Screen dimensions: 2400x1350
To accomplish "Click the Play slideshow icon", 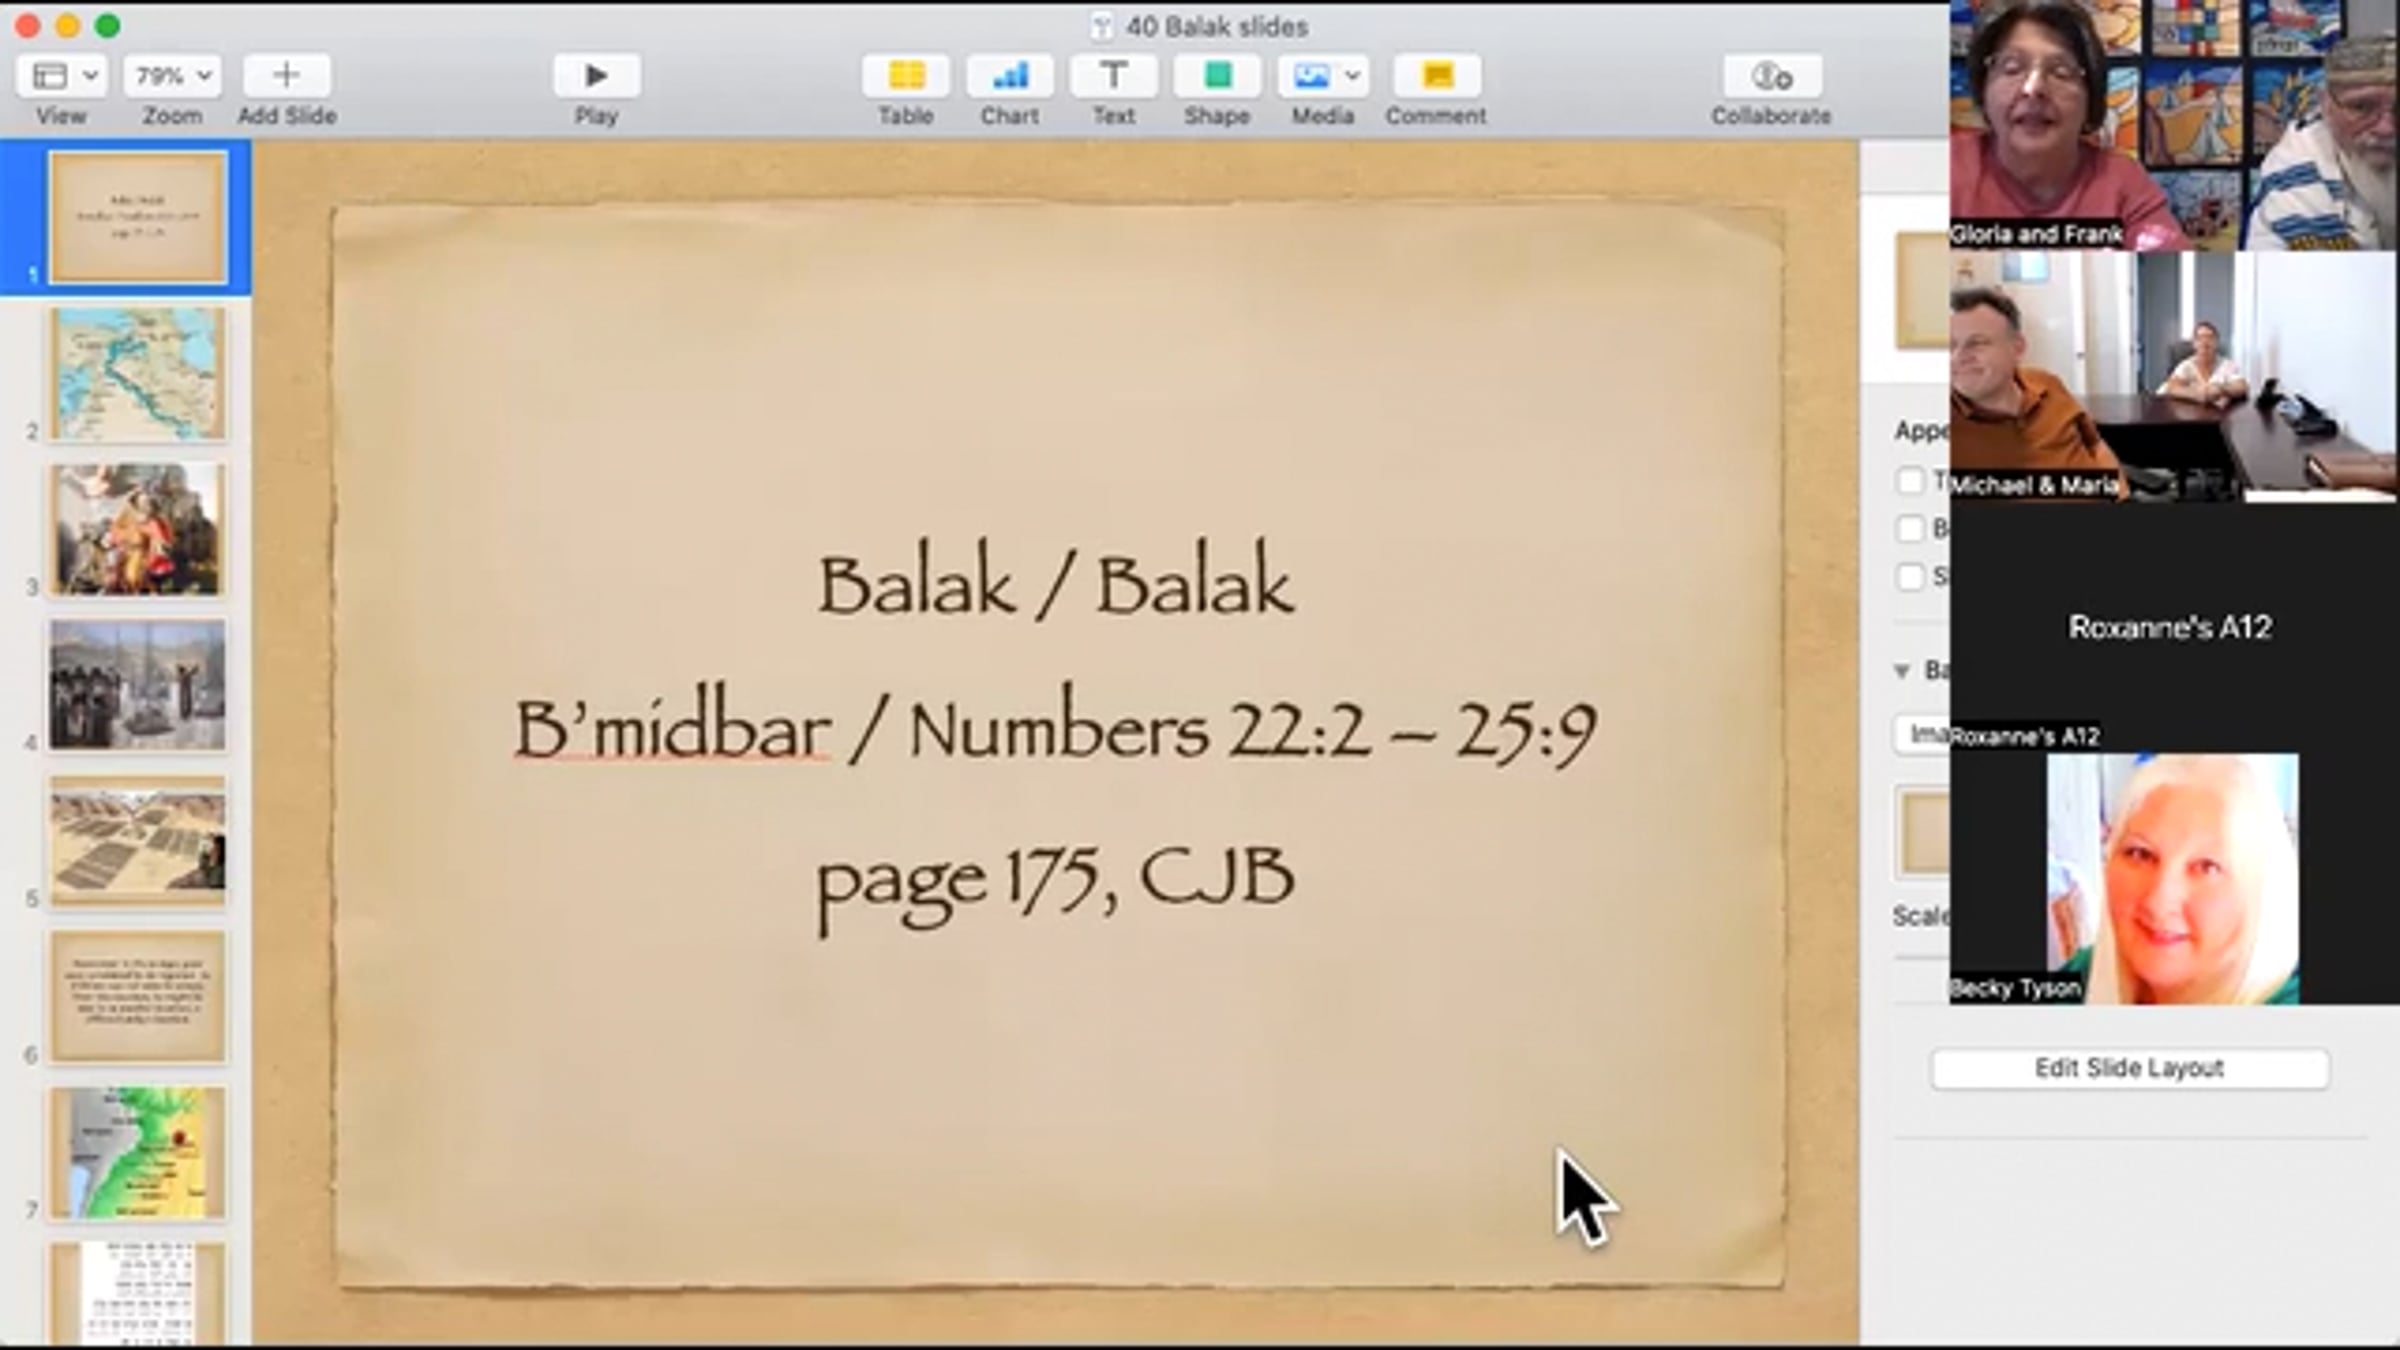I will coord(596,76).
